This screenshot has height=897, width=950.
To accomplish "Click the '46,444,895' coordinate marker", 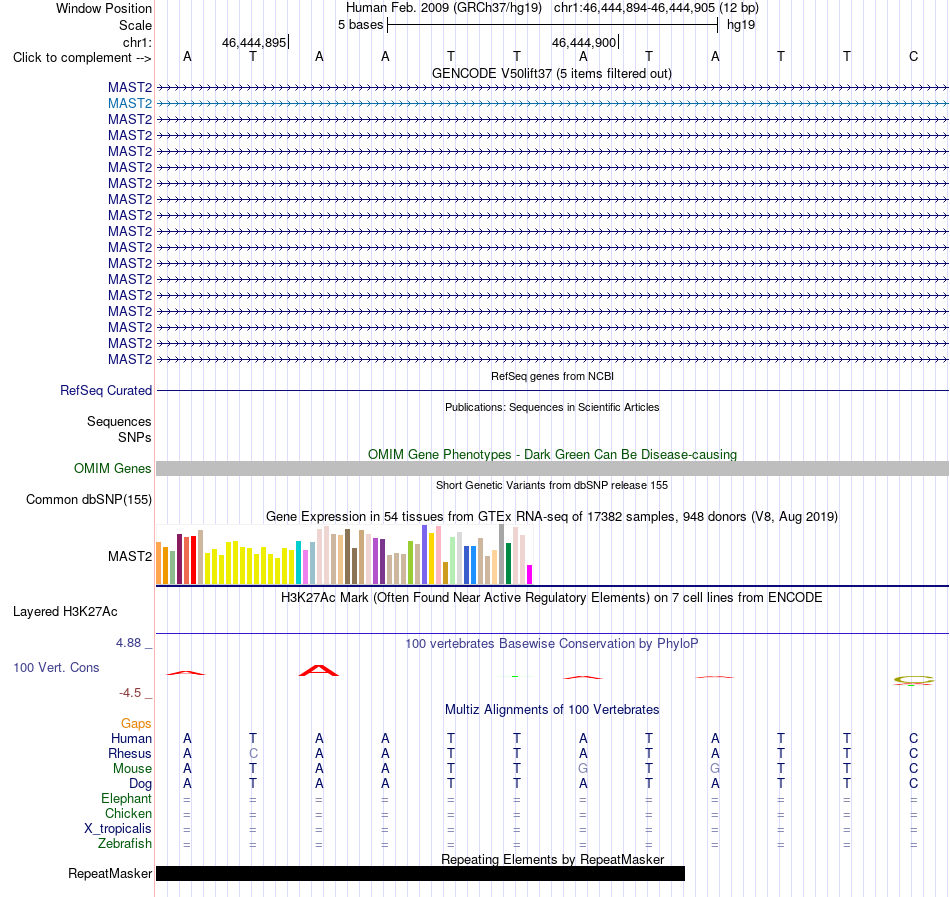I will point(254,42).
